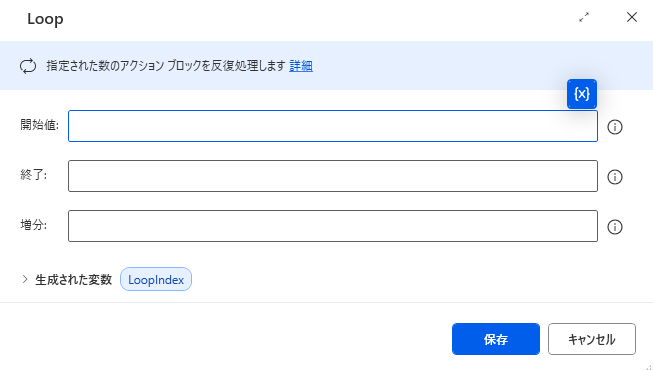The width and height of the screenshot is (653, 371).
Task: Save the loop with 保存 button
Action: pos(496,339)
